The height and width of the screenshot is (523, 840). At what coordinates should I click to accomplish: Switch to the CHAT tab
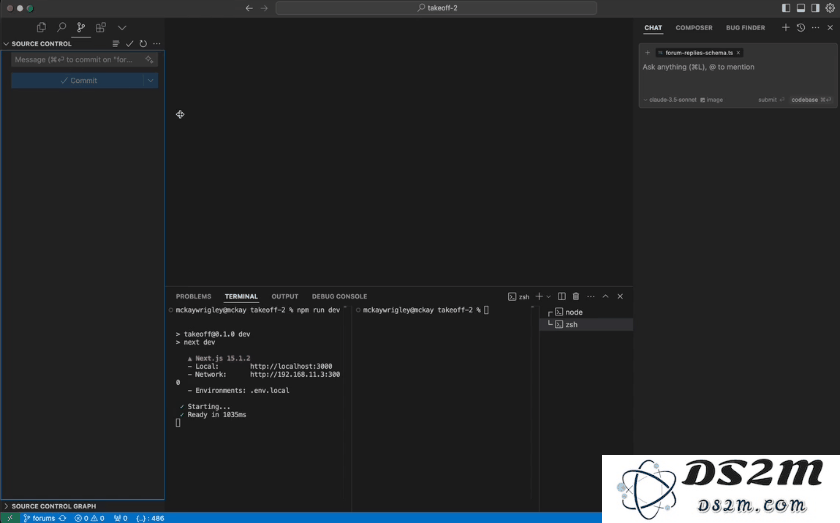[x=653, y=28]
